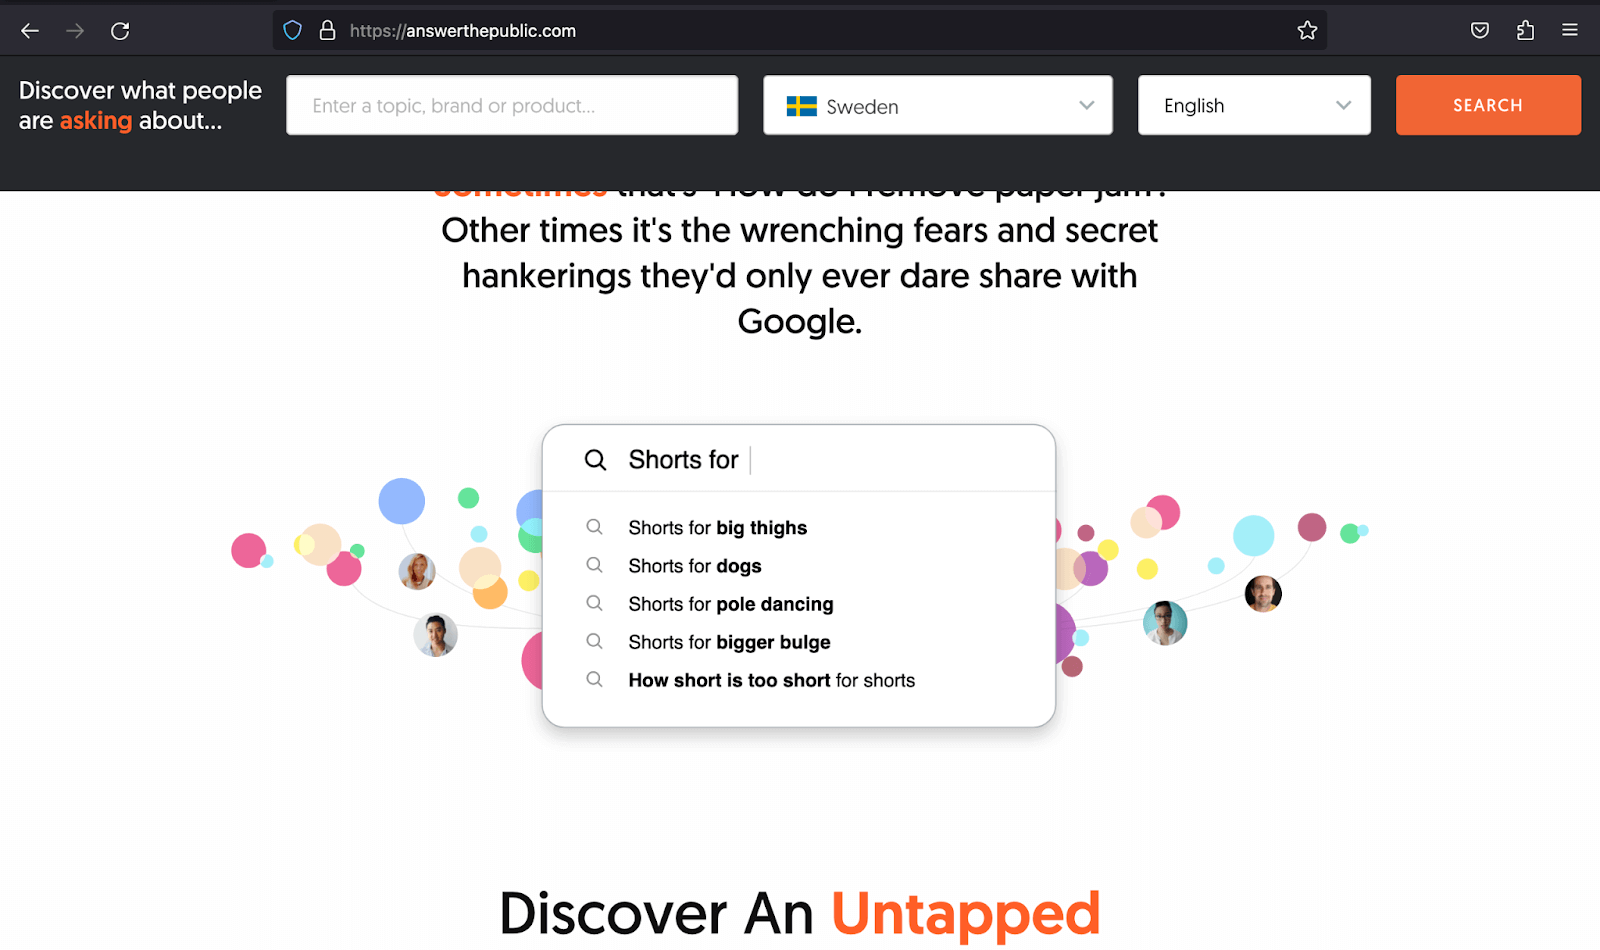The height and width of the screenshot is (950, 1600).
Task: Click the 'Discover An Untapped' heading
Action: point(800,913)
